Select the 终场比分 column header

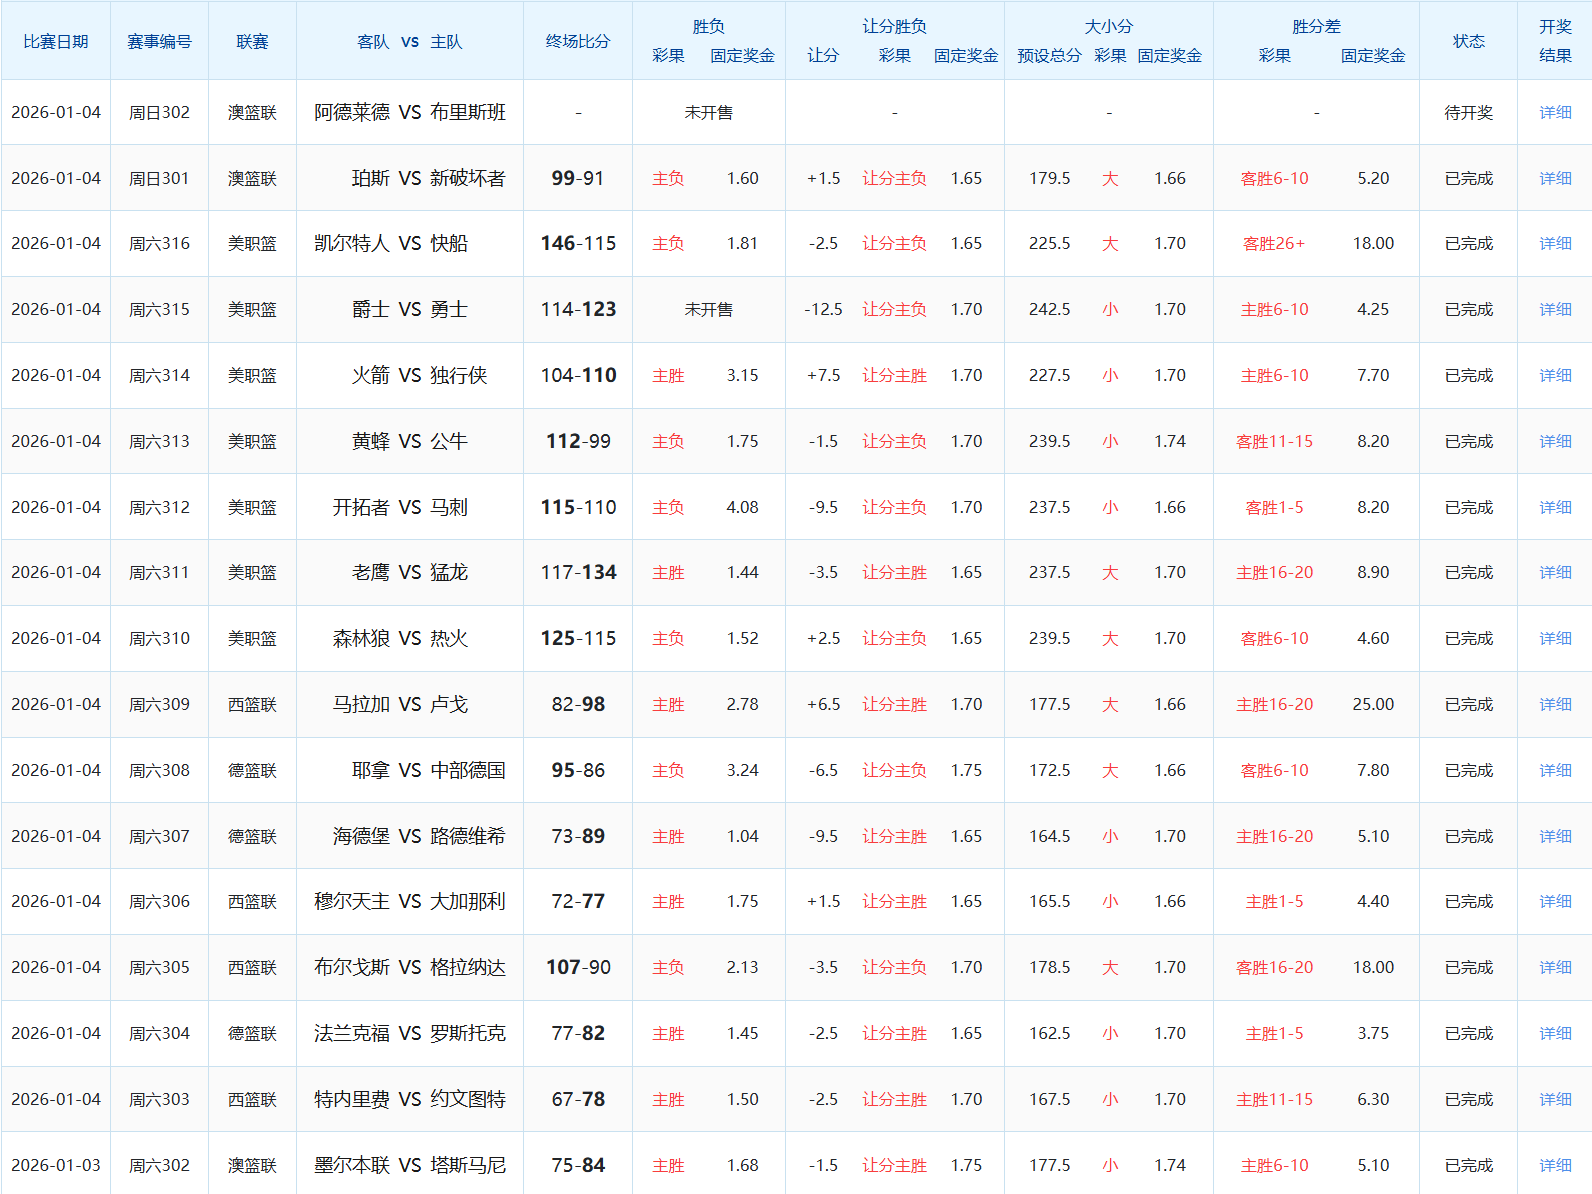tap(578, 42)
